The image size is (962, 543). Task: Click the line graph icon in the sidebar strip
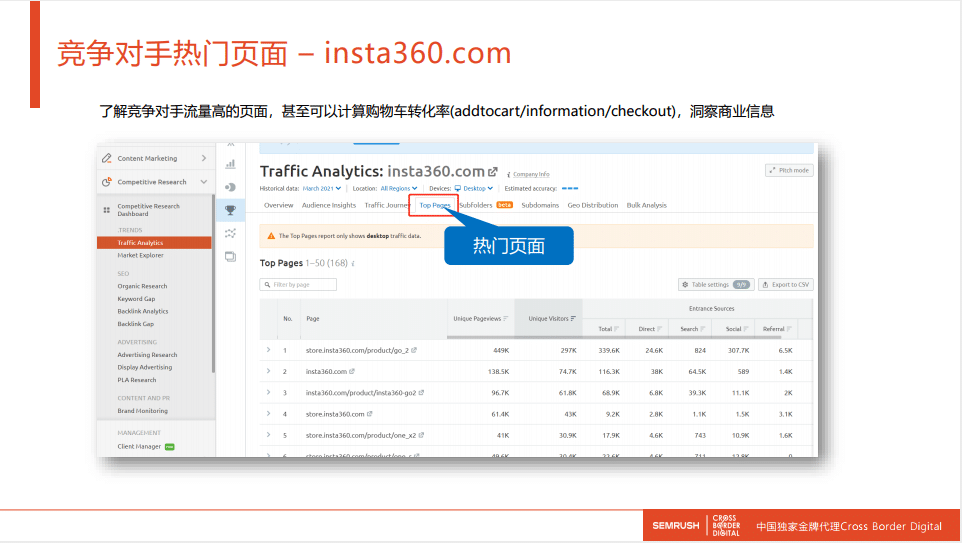tap(230, 233)
